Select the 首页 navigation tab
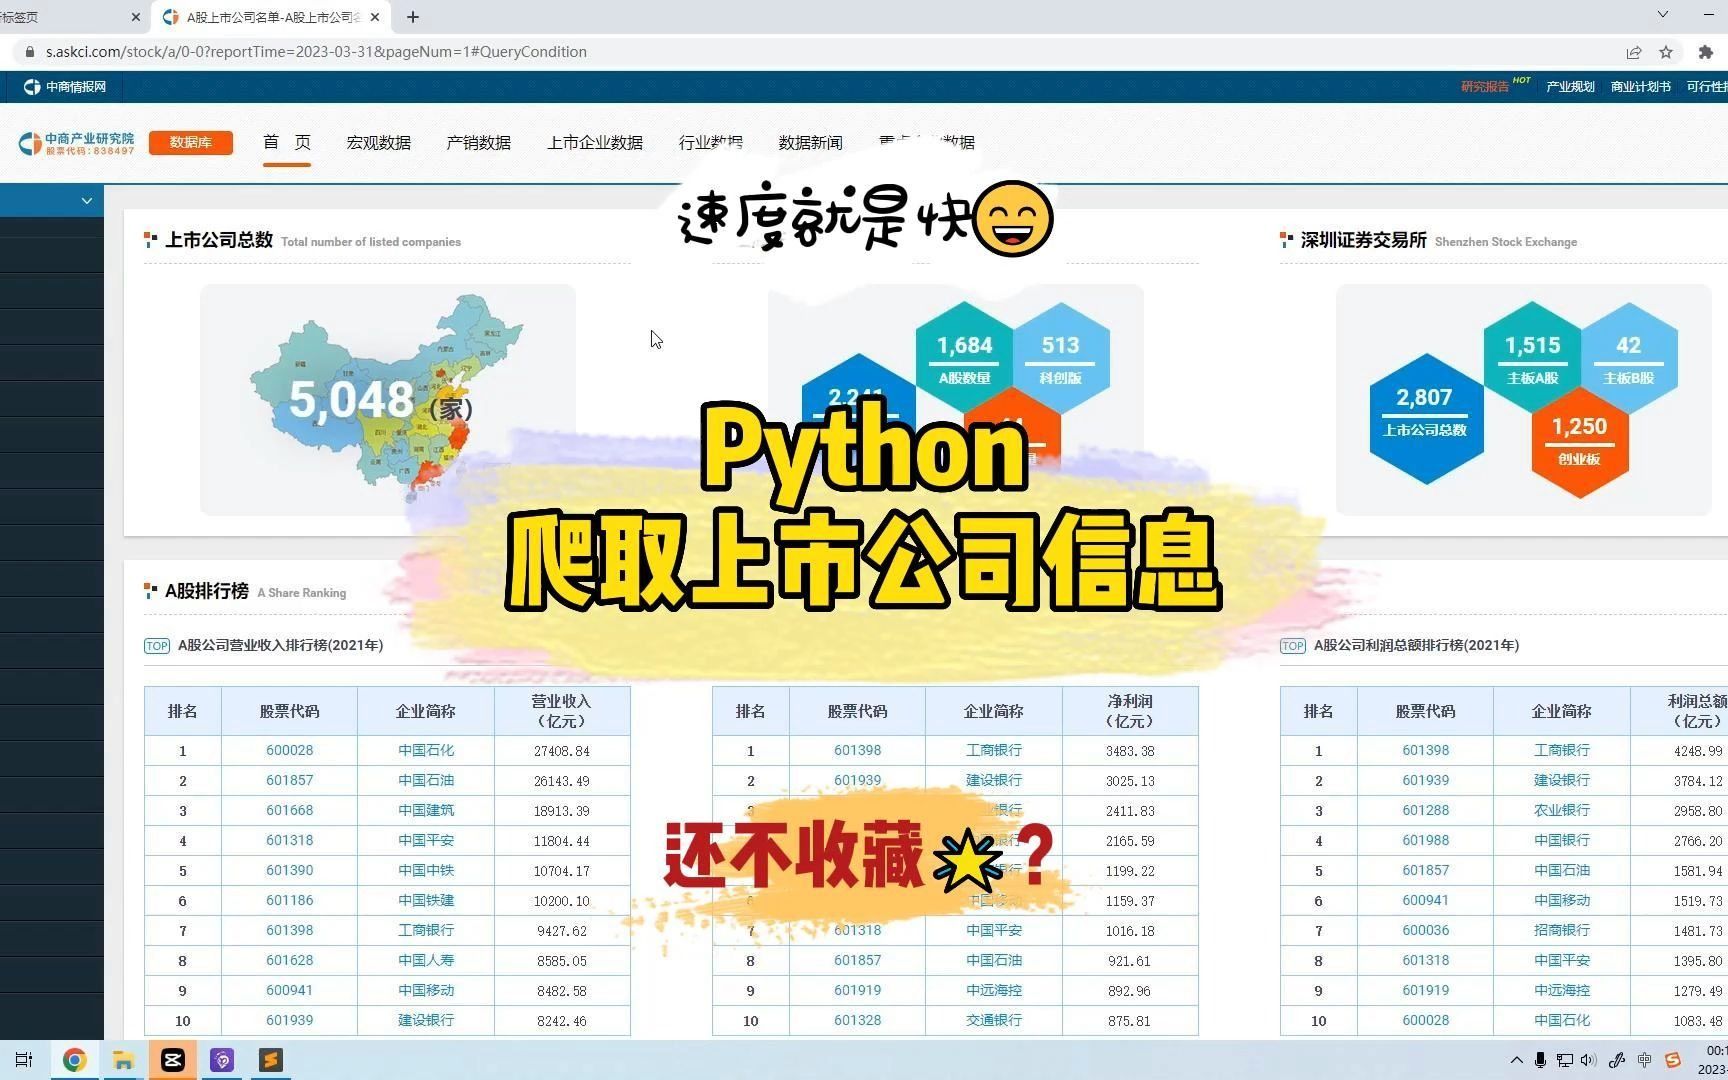This screenshot has width=1728, height=1080. 287,143
